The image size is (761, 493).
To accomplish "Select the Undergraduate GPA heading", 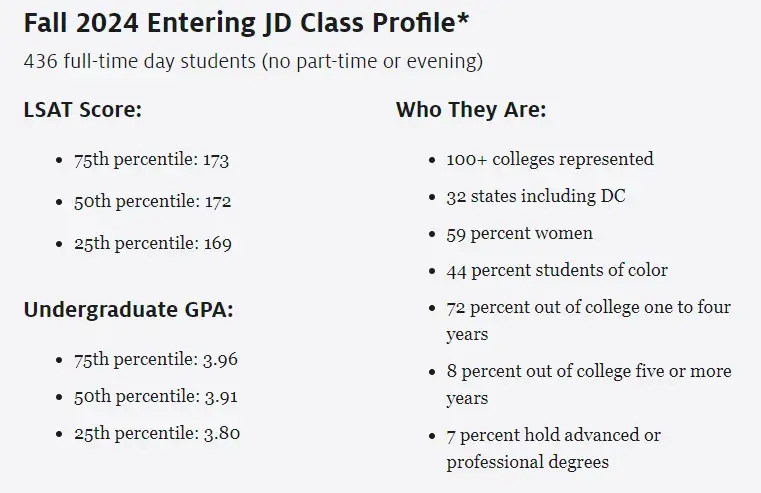I will (128, 309).
